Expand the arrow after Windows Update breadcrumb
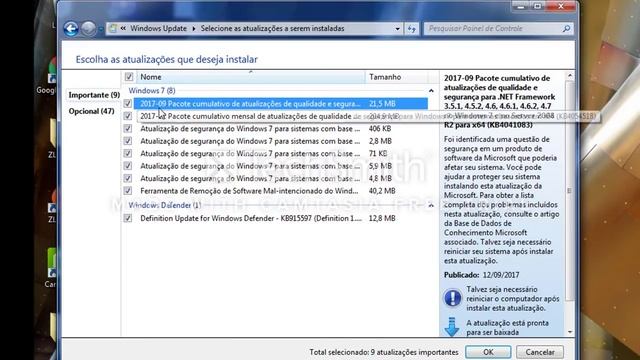This screenshot has width=640, height=360. point(193,29)
